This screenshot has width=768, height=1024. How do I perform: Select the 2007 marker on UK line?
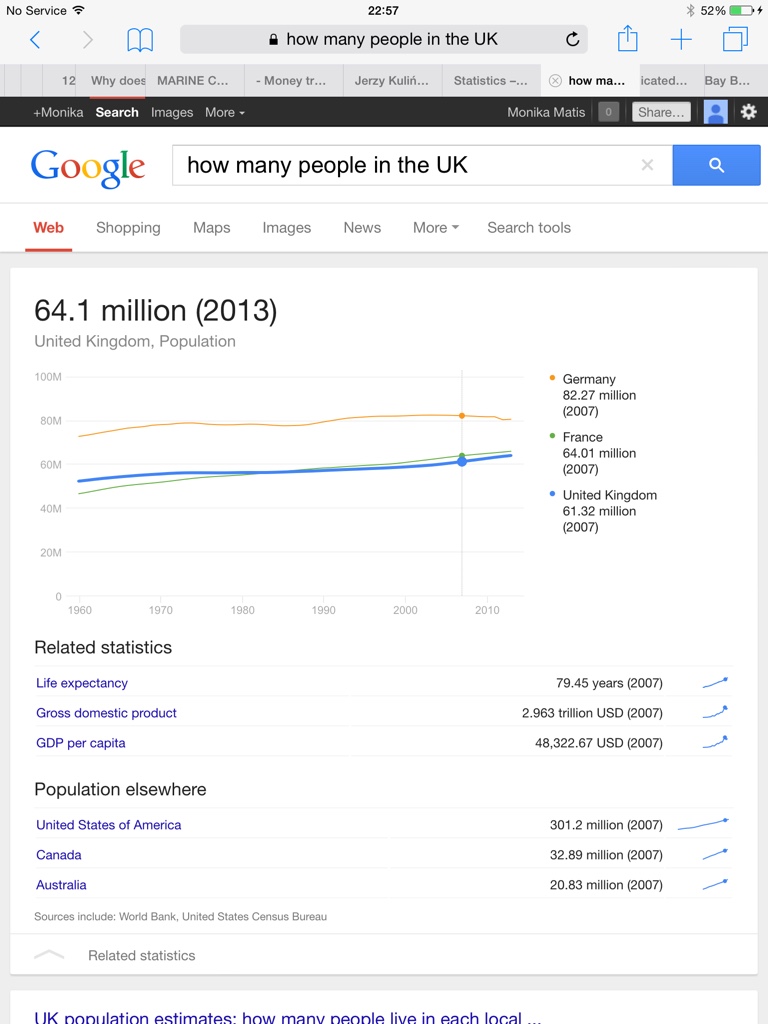[x=462, y=461]
